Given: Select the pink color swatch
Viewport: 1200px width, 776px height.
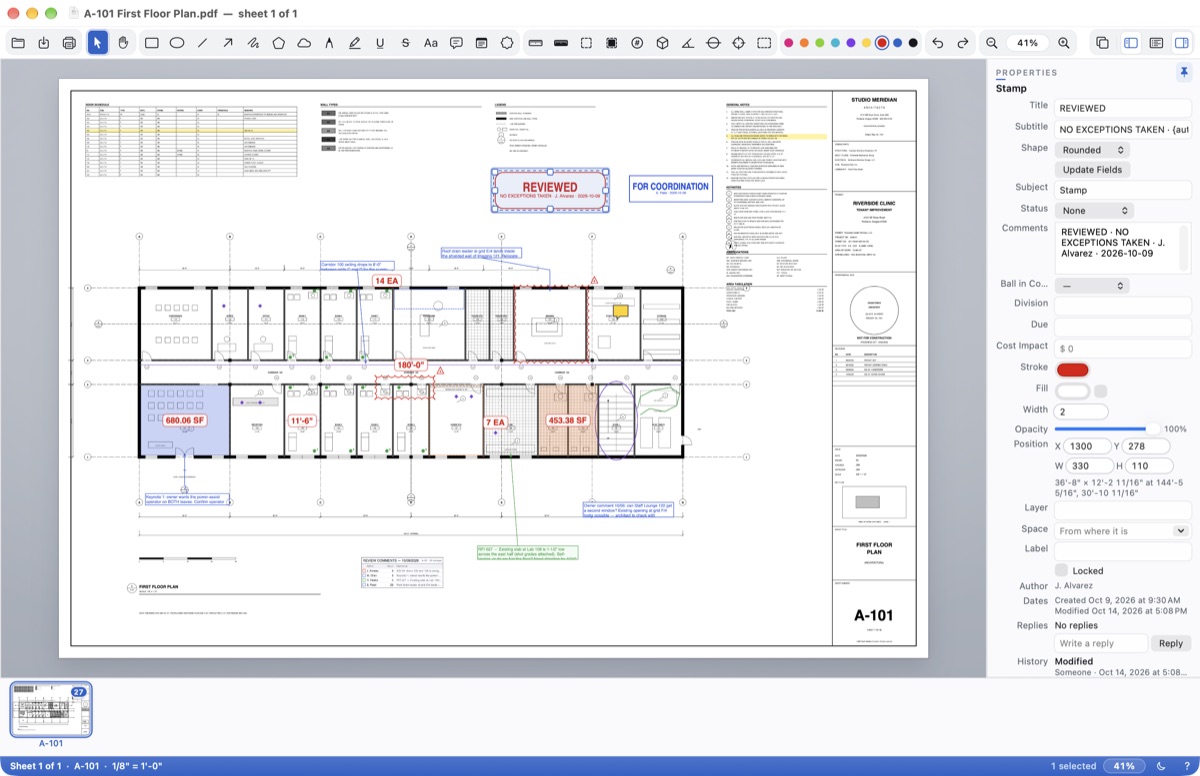Looking at the screenshot, I should [789, 43].
